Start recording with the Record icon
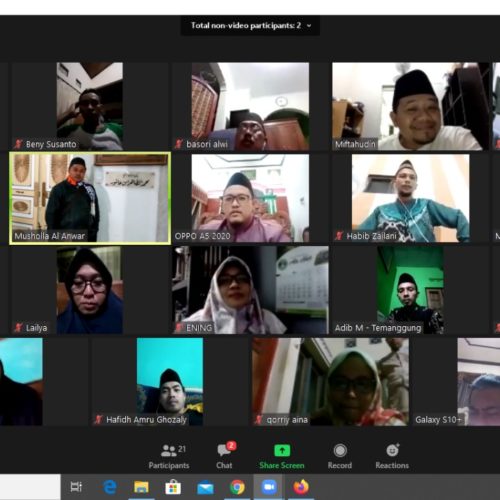The image size is (500, 500). 340,451
